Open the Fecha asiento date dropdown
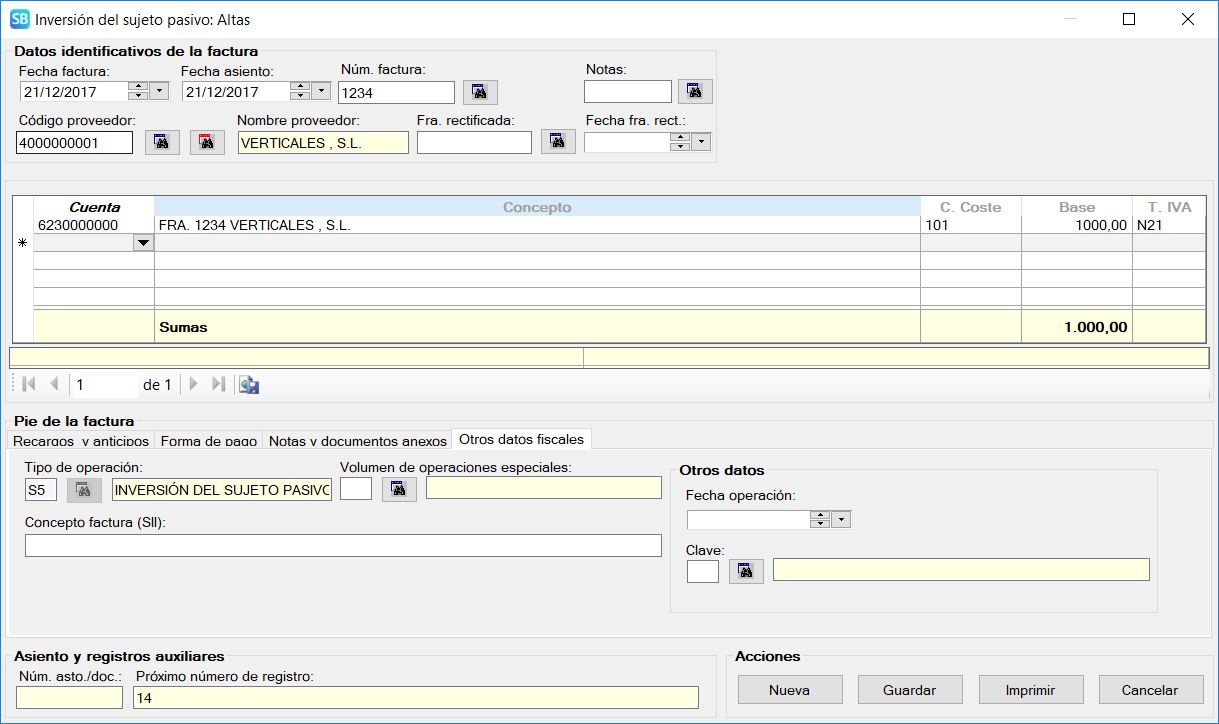Image resolution: width=1219 pixels, height=724 pixels. [x=321, y=91]
